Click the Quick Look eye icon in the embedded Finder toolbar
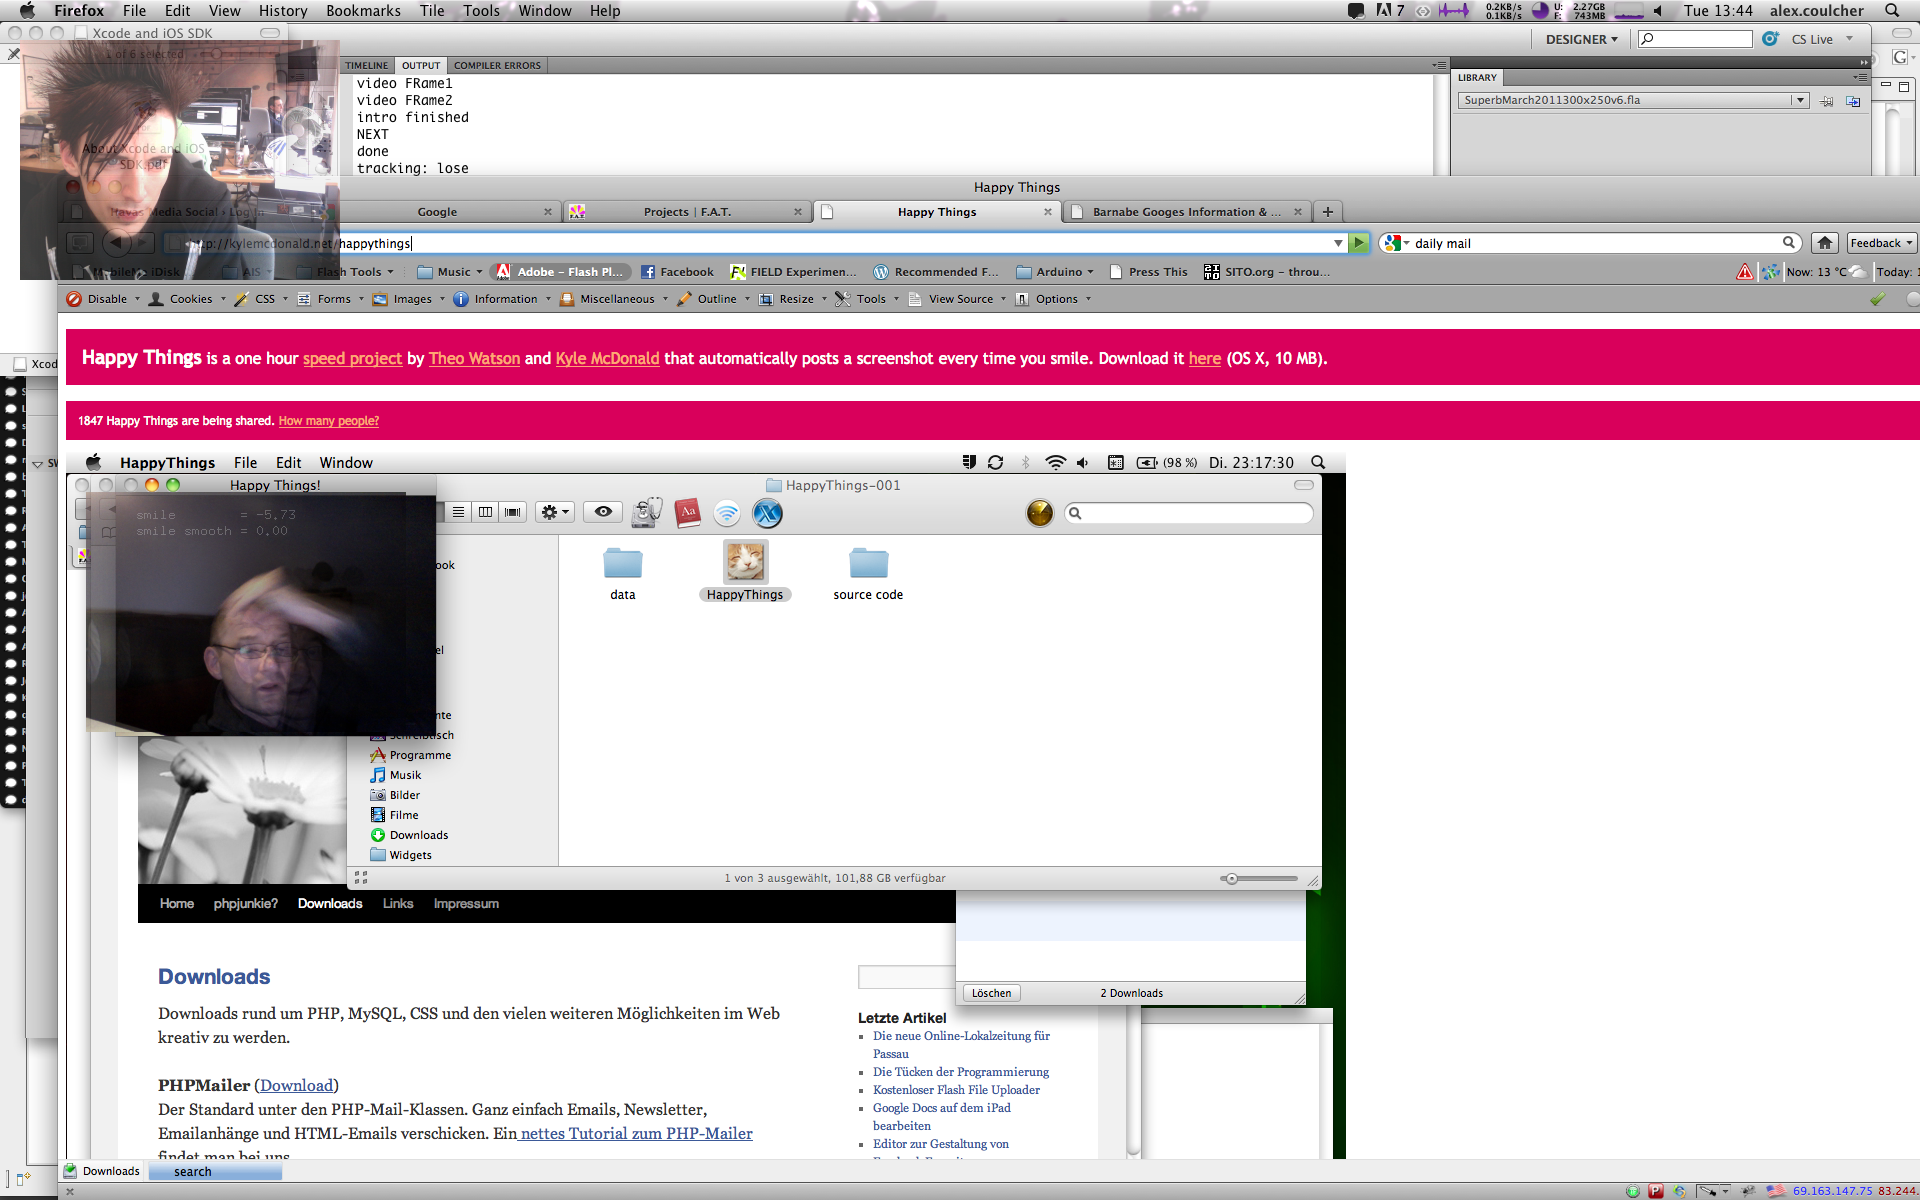Image resolution: width=1920 pixels, height=1200 pixels. coord(603,512)
